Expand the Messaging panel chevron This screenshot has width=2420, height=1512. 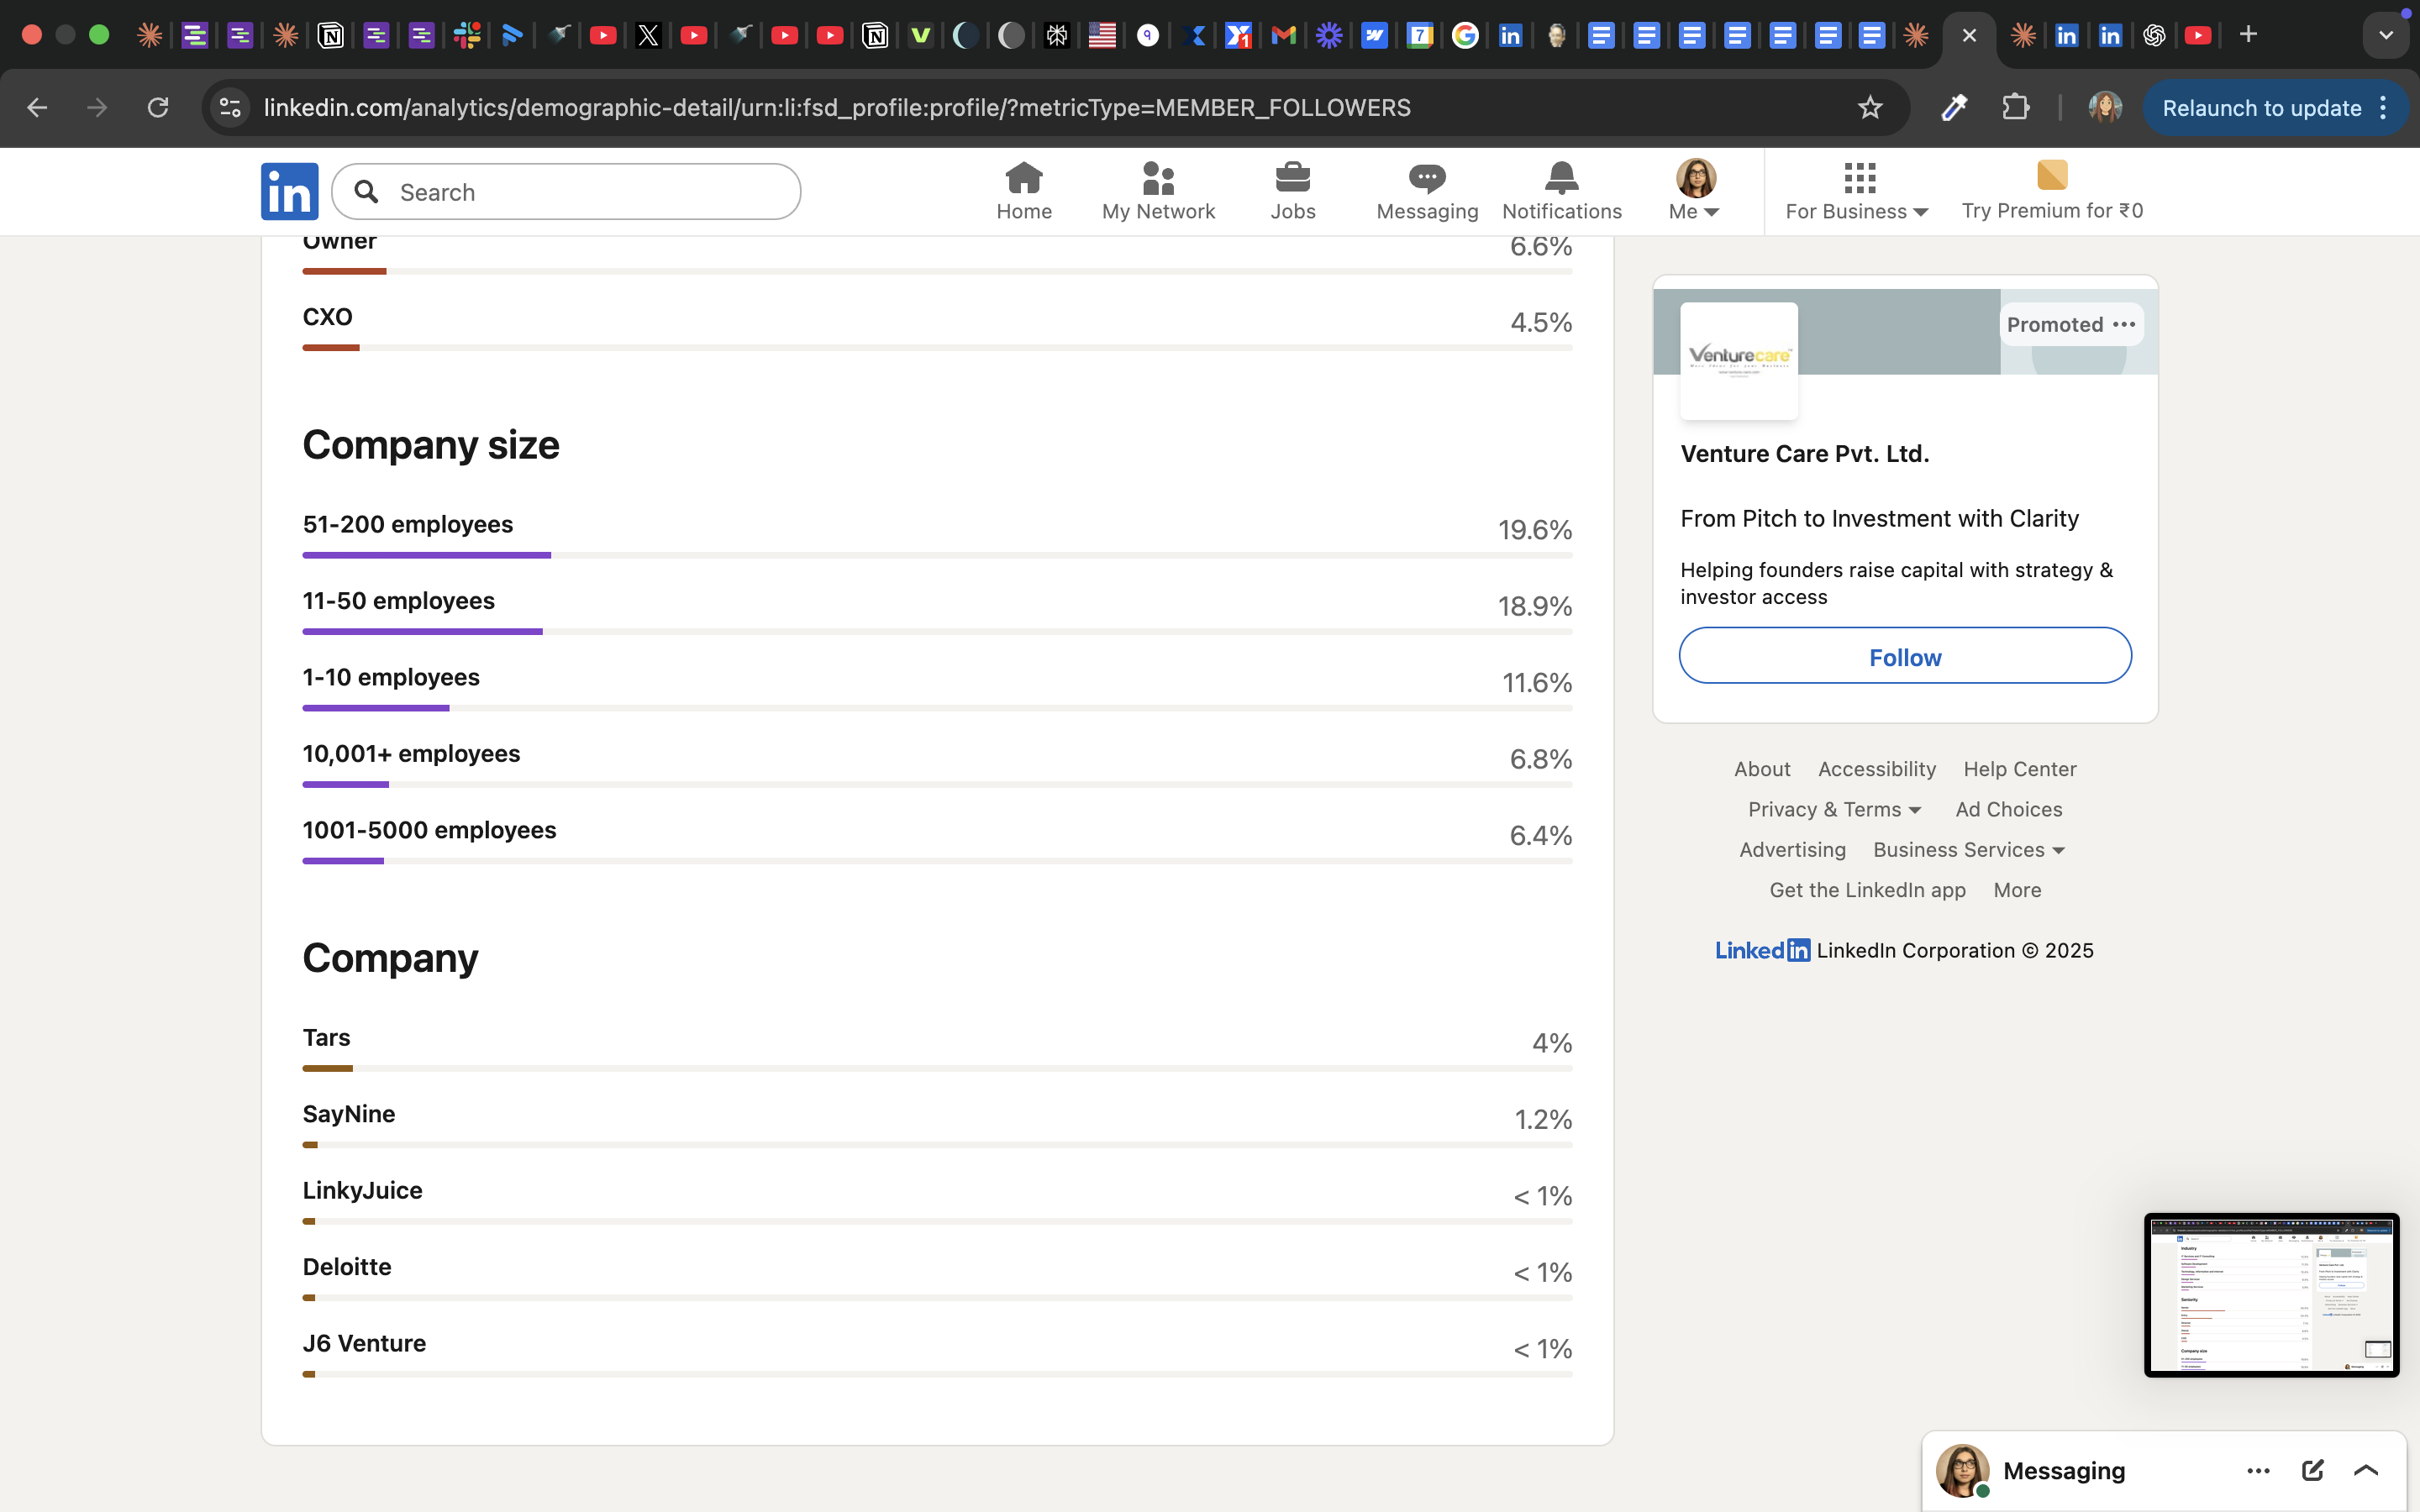[2366, 1470]
